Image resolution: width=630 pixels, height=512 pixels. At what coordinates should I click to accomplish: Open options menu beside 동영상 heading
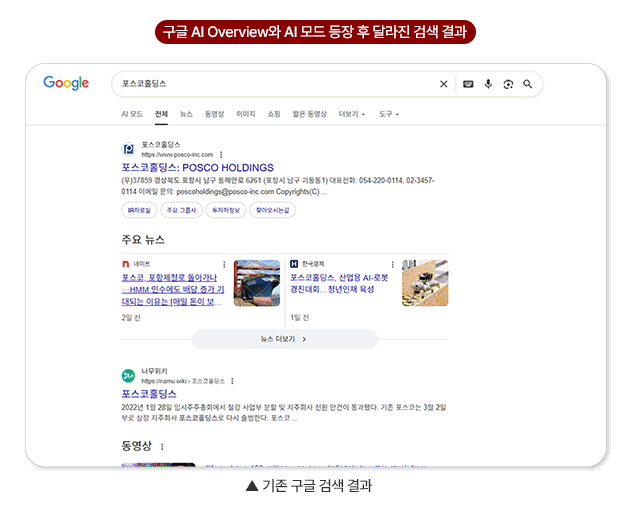162,446
